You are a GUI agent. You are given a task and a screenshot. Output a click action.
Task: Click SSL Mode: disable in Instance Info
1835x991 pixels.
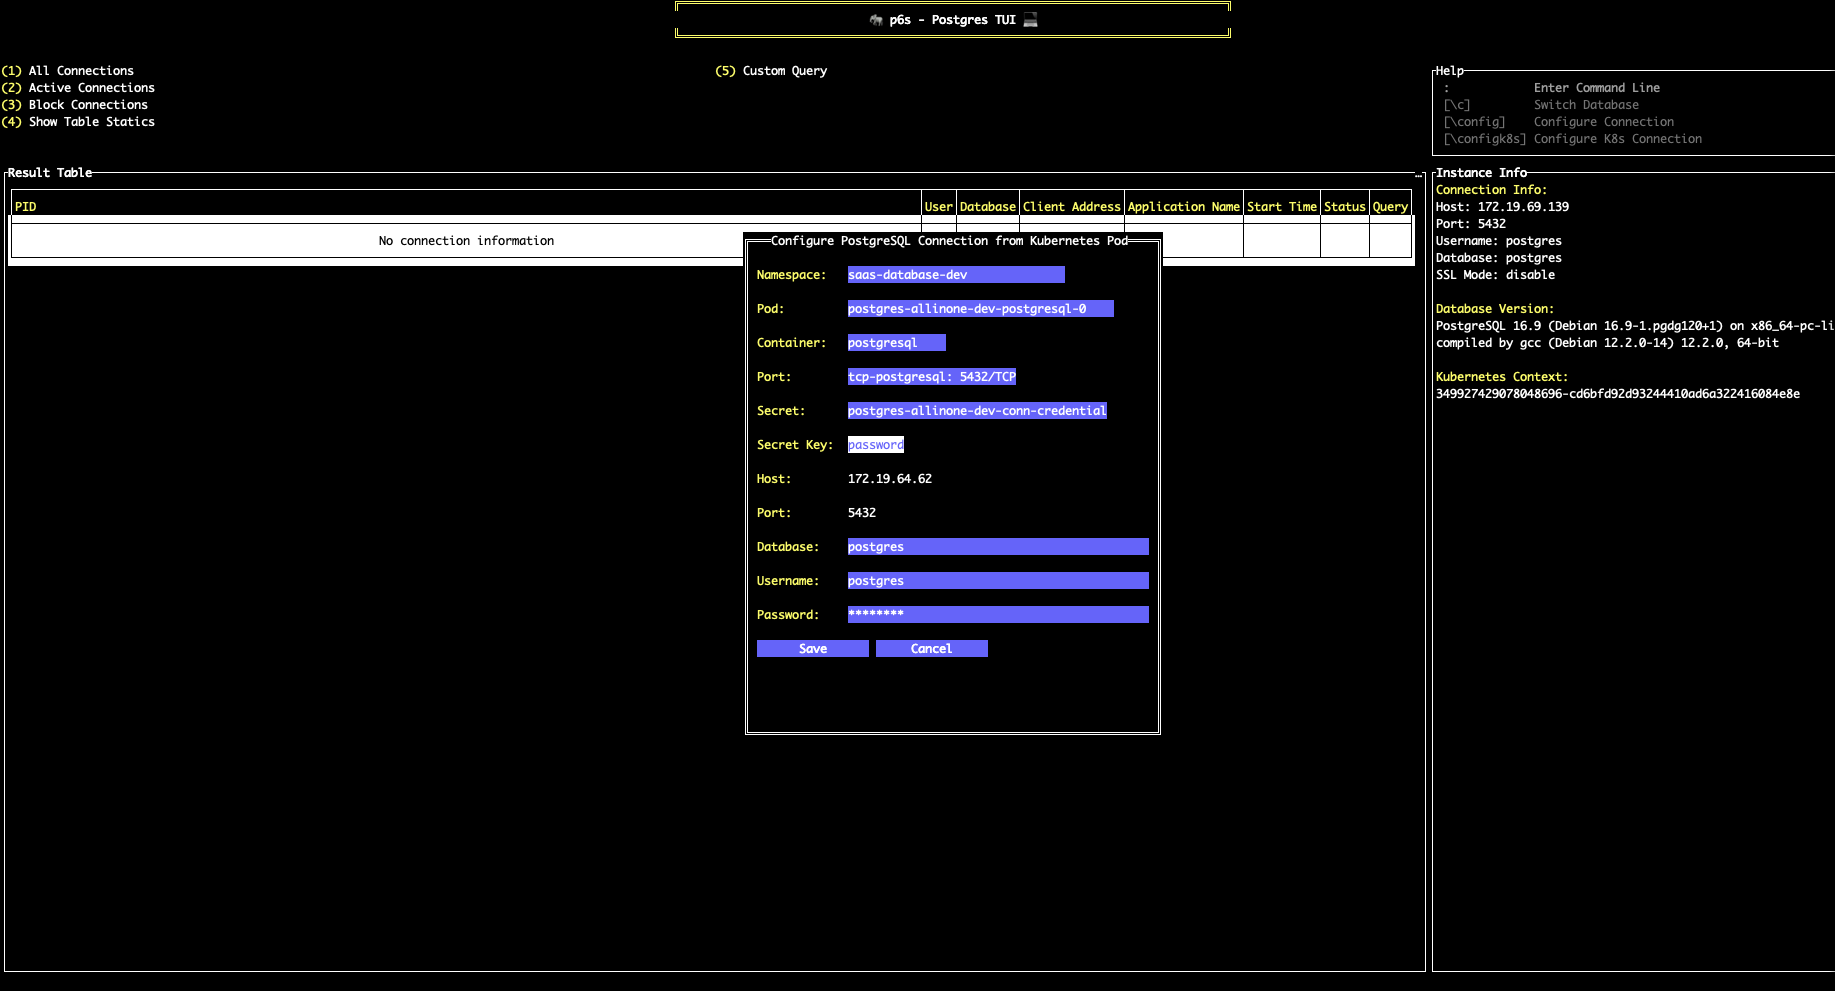1495,275
